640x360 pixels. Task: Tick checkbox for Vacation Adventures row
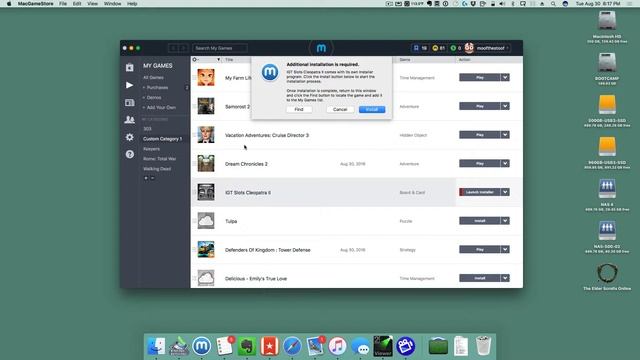(194, 135)
